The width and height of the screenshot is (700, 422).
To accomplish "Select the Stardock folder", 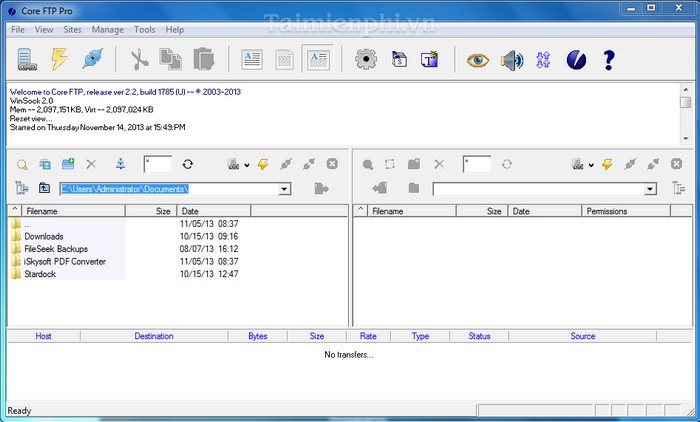I will tap(40, 274).
